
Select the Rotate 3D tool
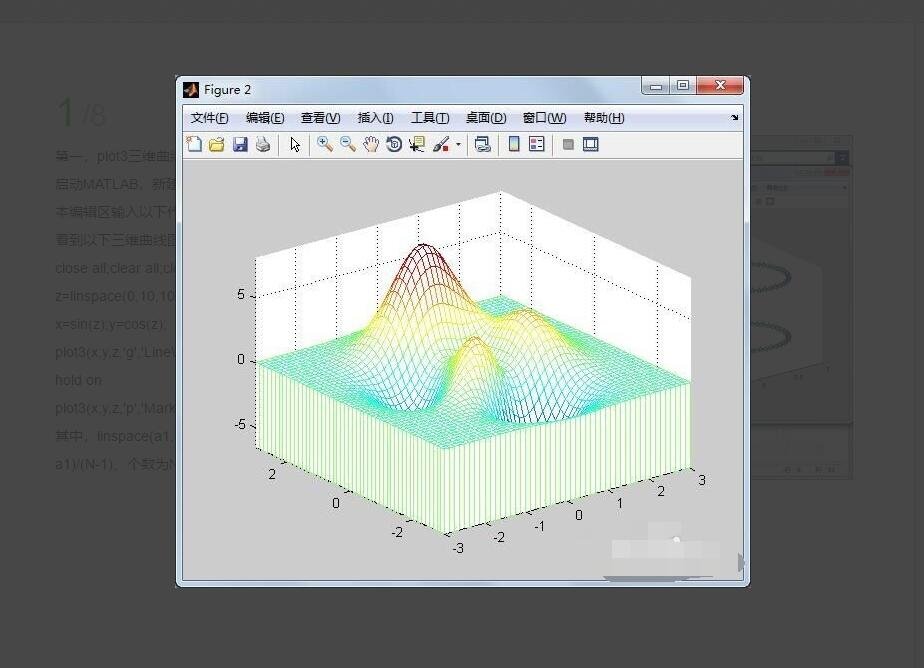[x=394, y=144]
